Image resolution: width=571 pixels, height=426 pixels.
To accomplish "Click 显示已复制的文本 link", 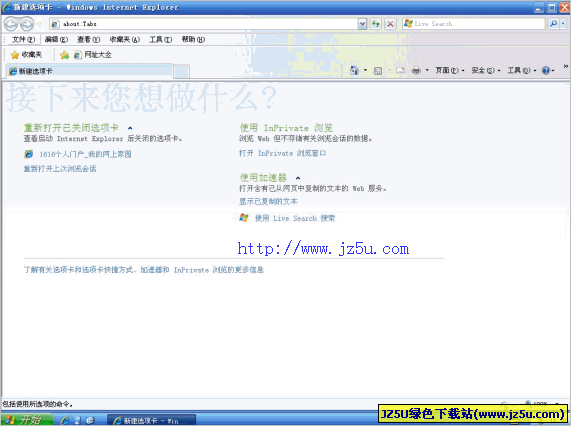I will pyautogui.click(x=268, y=201).
